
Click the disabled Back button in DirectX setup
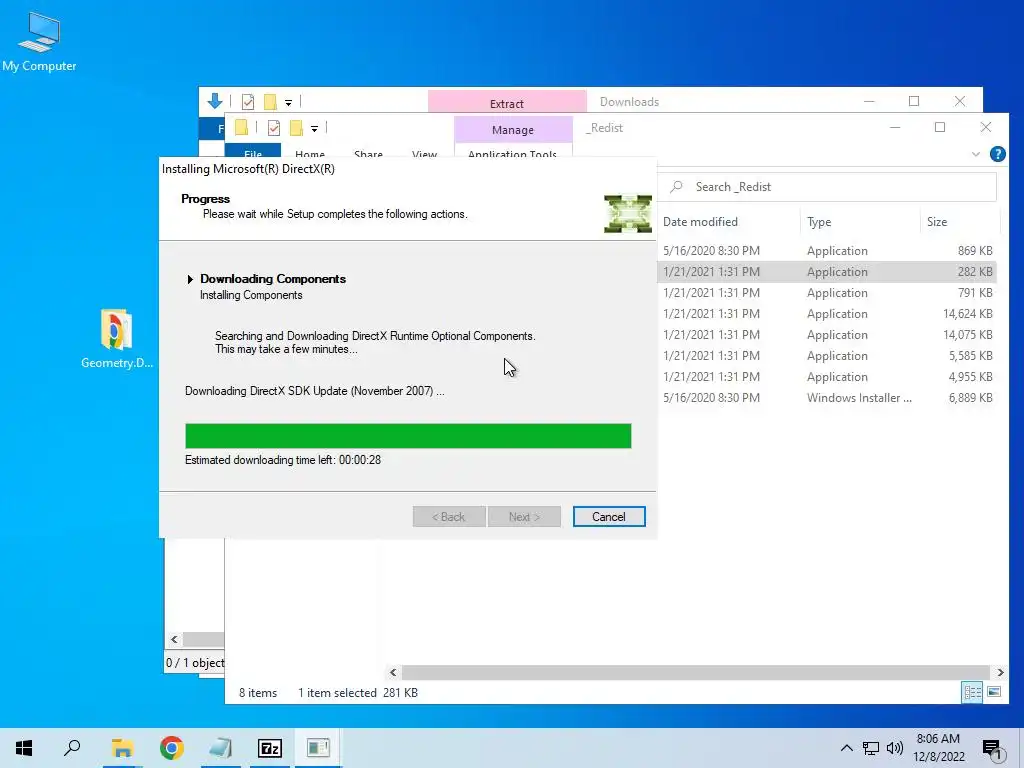tap(449, 517)
